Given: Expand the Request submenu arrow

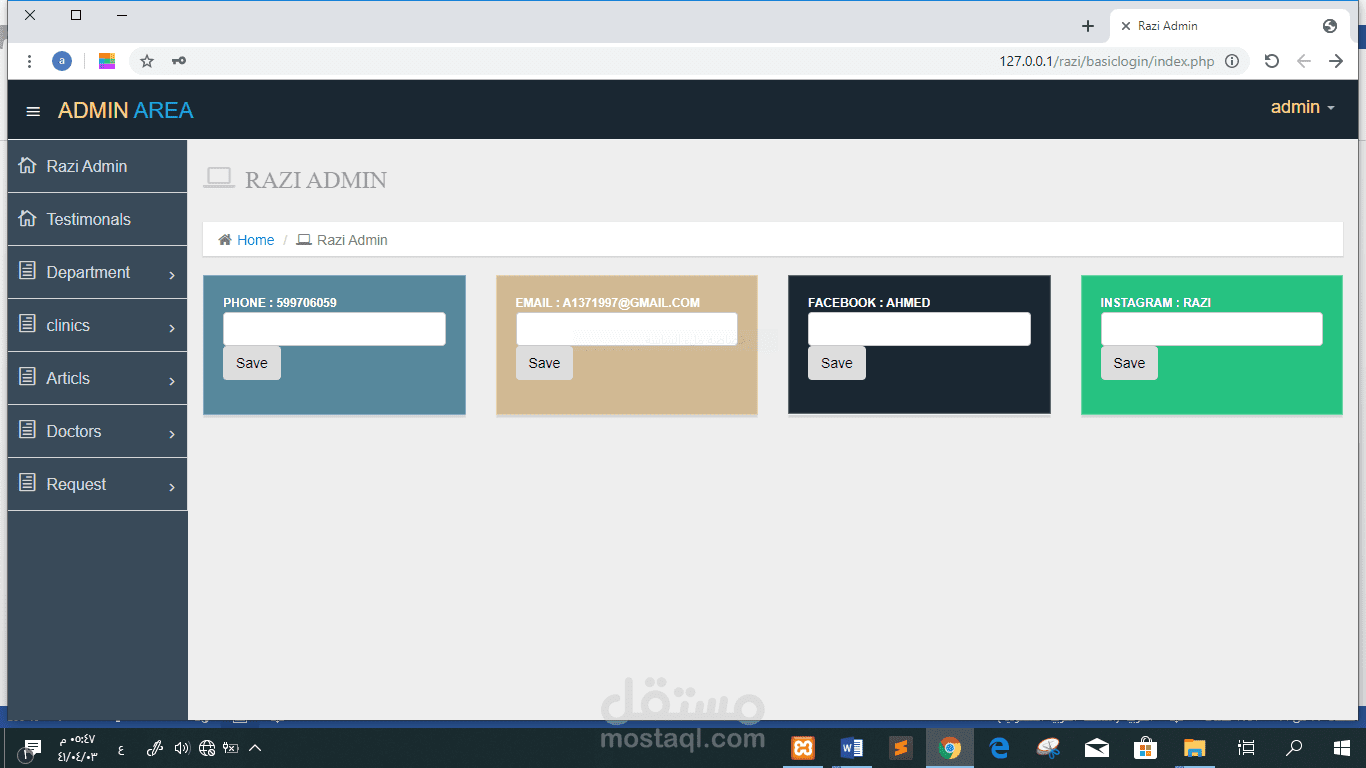Looking at the screenshot, I should 172,487.
